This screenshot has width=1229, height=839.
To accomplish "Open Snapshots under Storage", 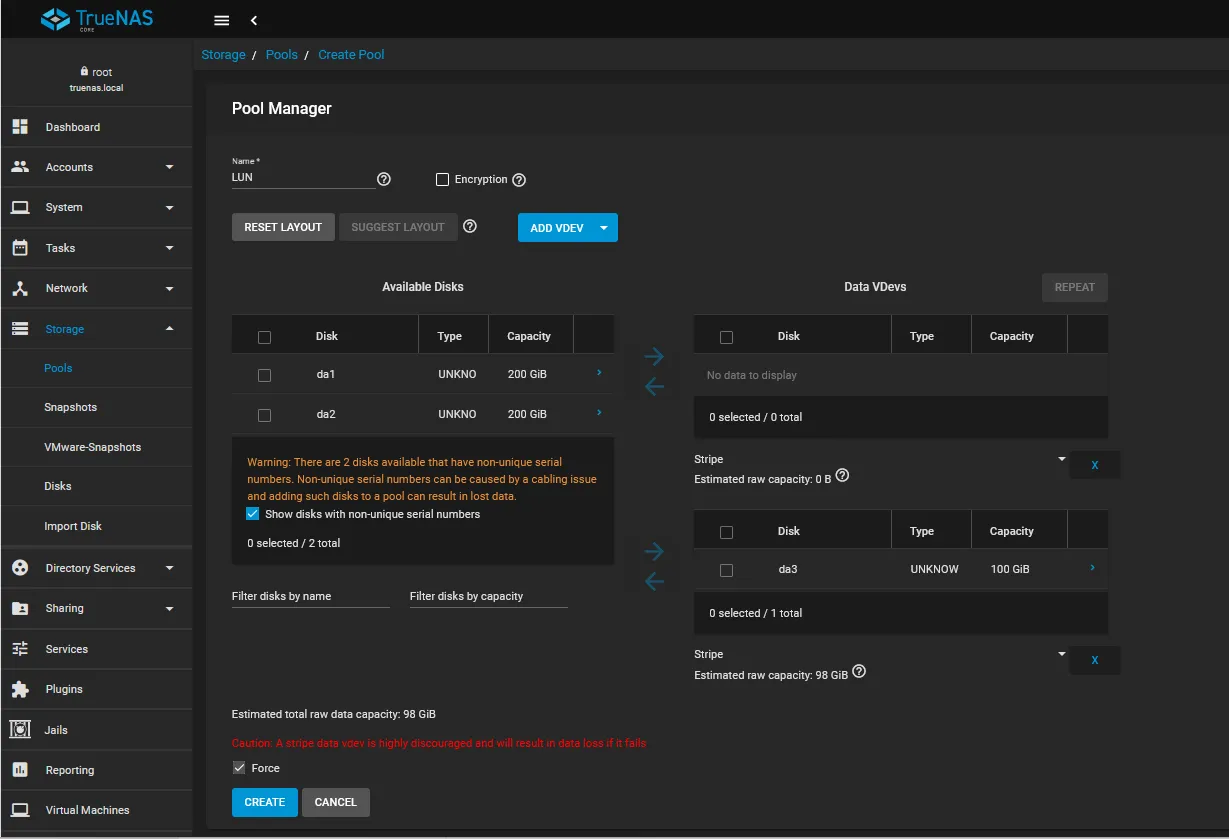I will pos(70,407).
